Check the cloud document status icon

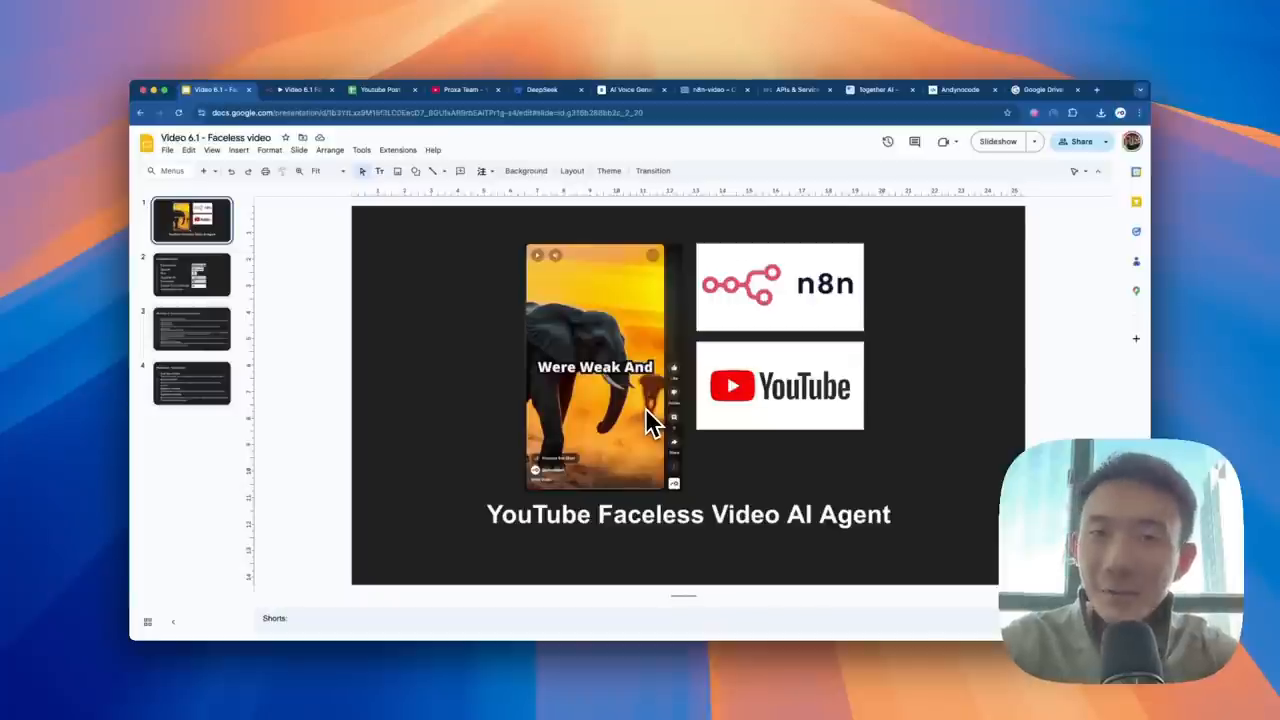point(320,137)
